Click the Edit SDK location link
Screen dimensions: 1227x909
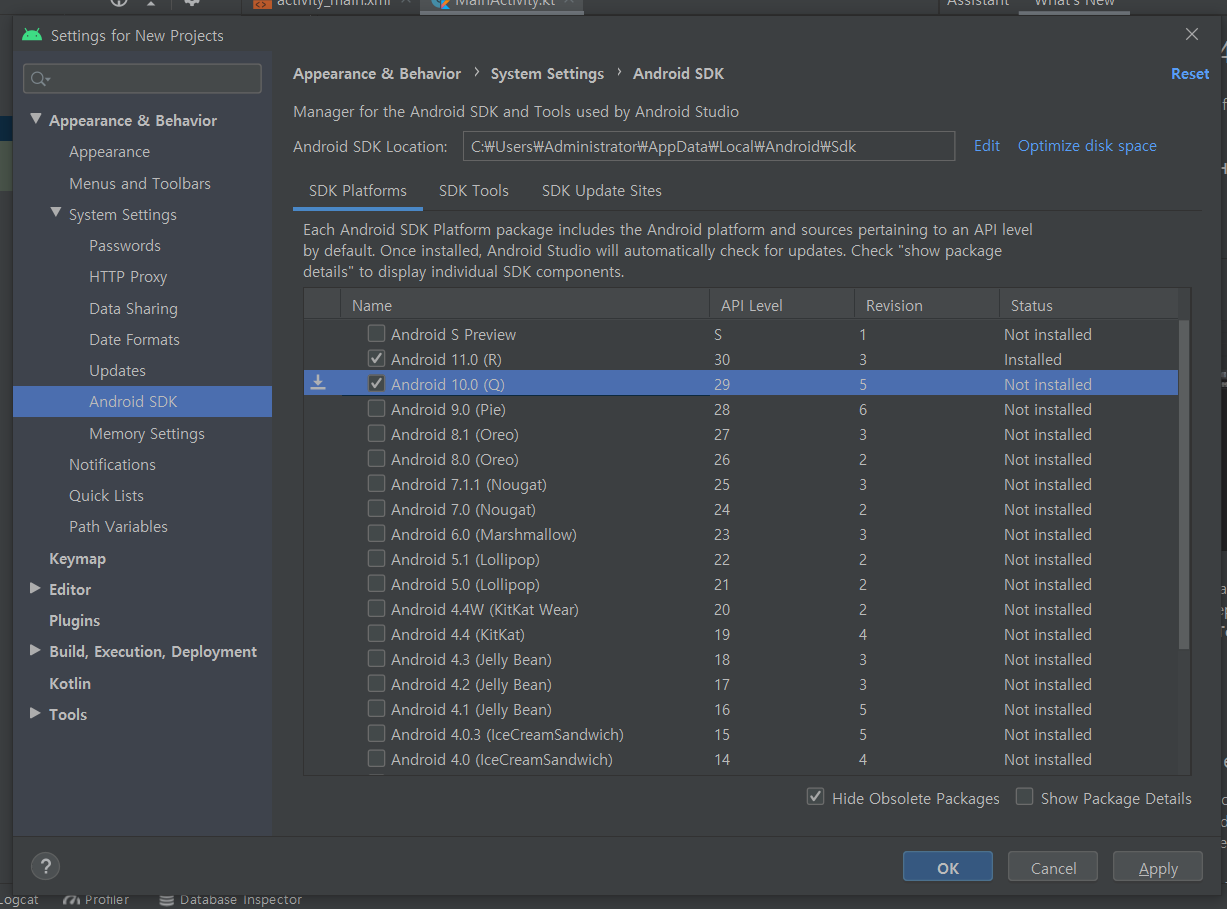(987, 145)
